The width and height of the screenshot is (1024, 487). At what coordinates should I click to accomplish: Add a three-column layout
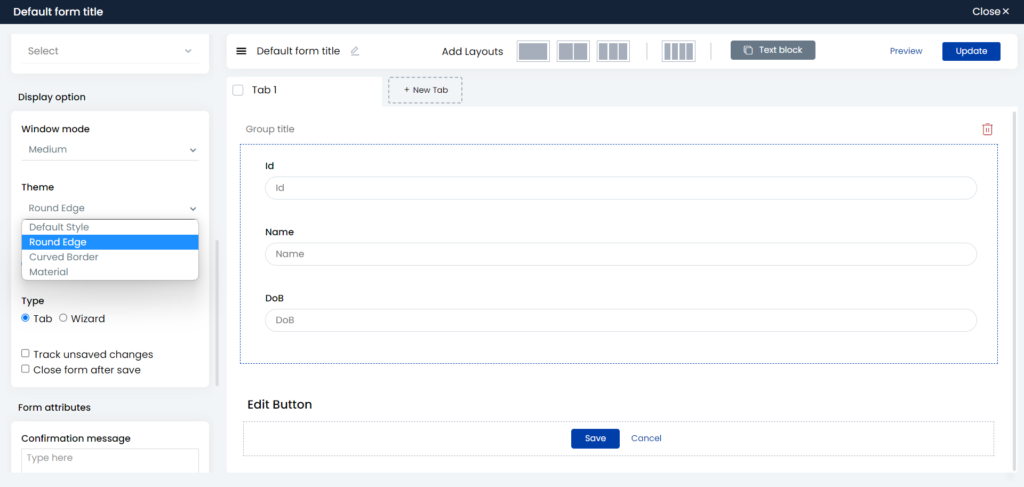[613, 51]
